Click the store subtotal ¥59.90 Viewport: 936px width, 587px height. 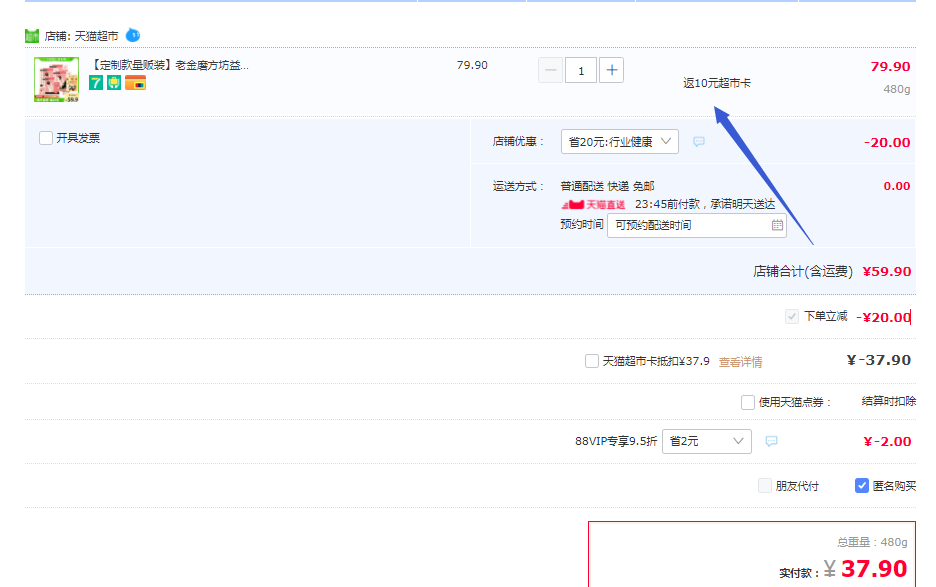tap(887, 272)
